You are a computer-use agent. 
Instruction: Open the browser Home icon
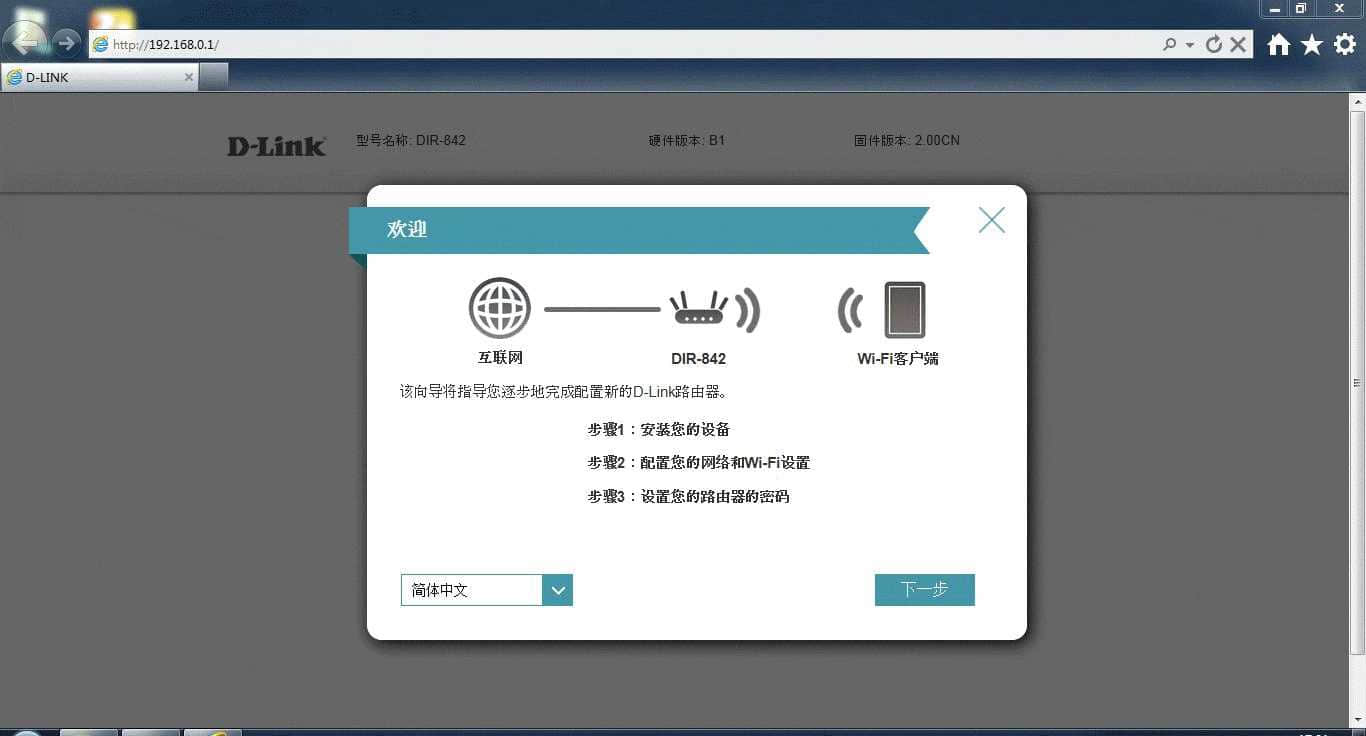tap(1278, 44)
